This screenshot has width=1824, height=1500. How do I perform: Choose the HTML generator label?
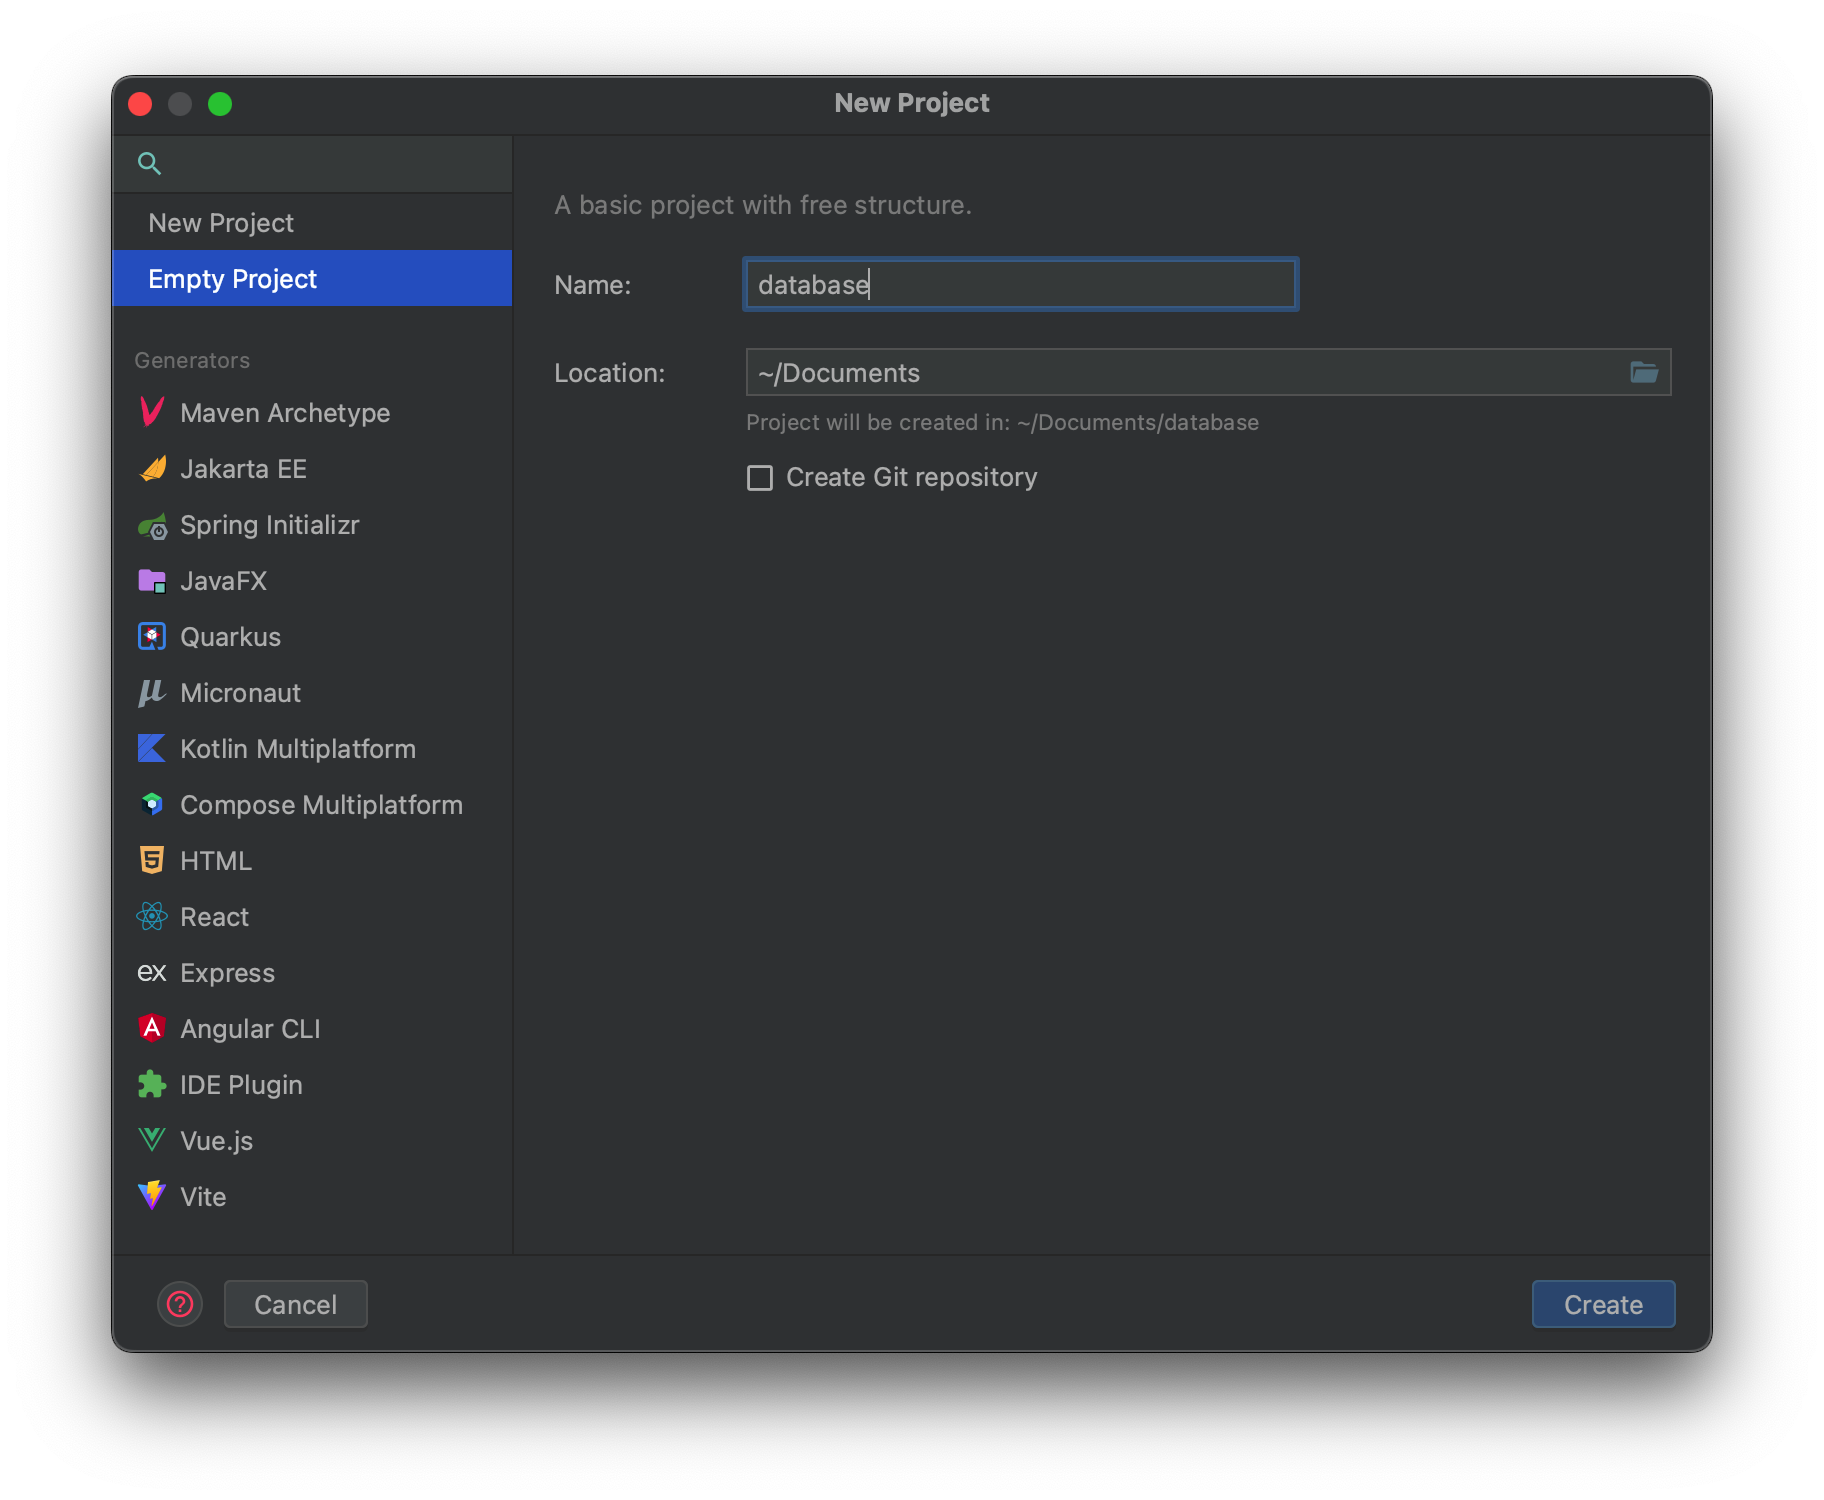215,861
